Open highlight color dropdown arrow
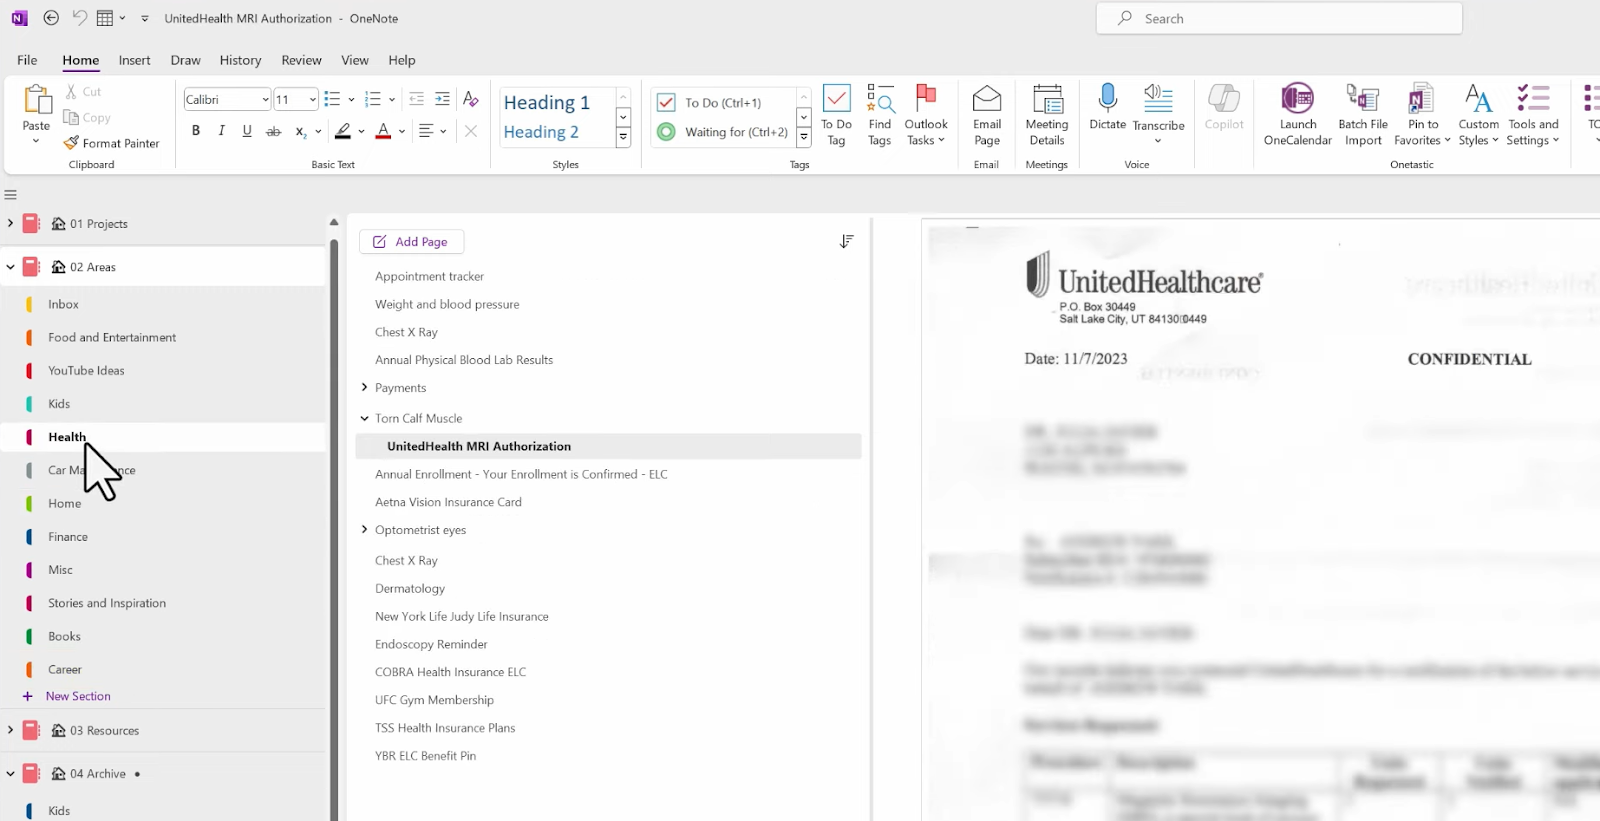This screenshot has height=821, width=1600. pyautogui.click(x=361, y=131)
